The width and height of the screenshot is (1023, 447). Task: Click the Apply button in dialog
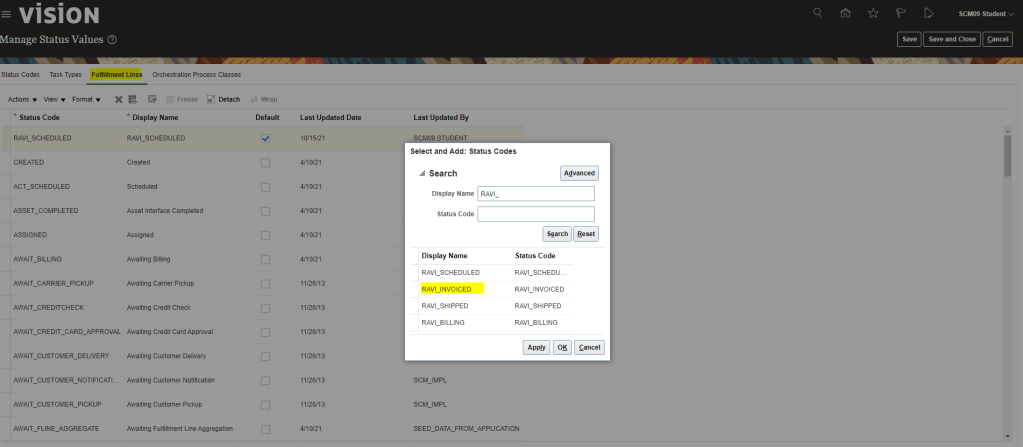click(x=536, y=347)
